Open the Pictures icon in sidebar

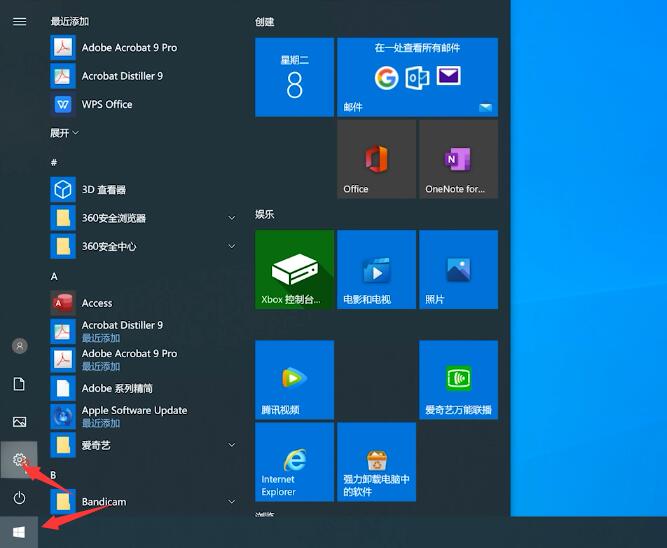(20, 422)
